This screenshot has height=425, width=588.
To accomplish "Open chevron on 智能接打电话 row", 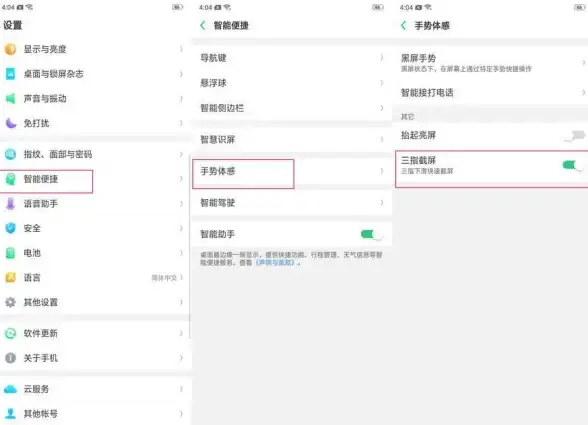I will [x=584, y=92].
